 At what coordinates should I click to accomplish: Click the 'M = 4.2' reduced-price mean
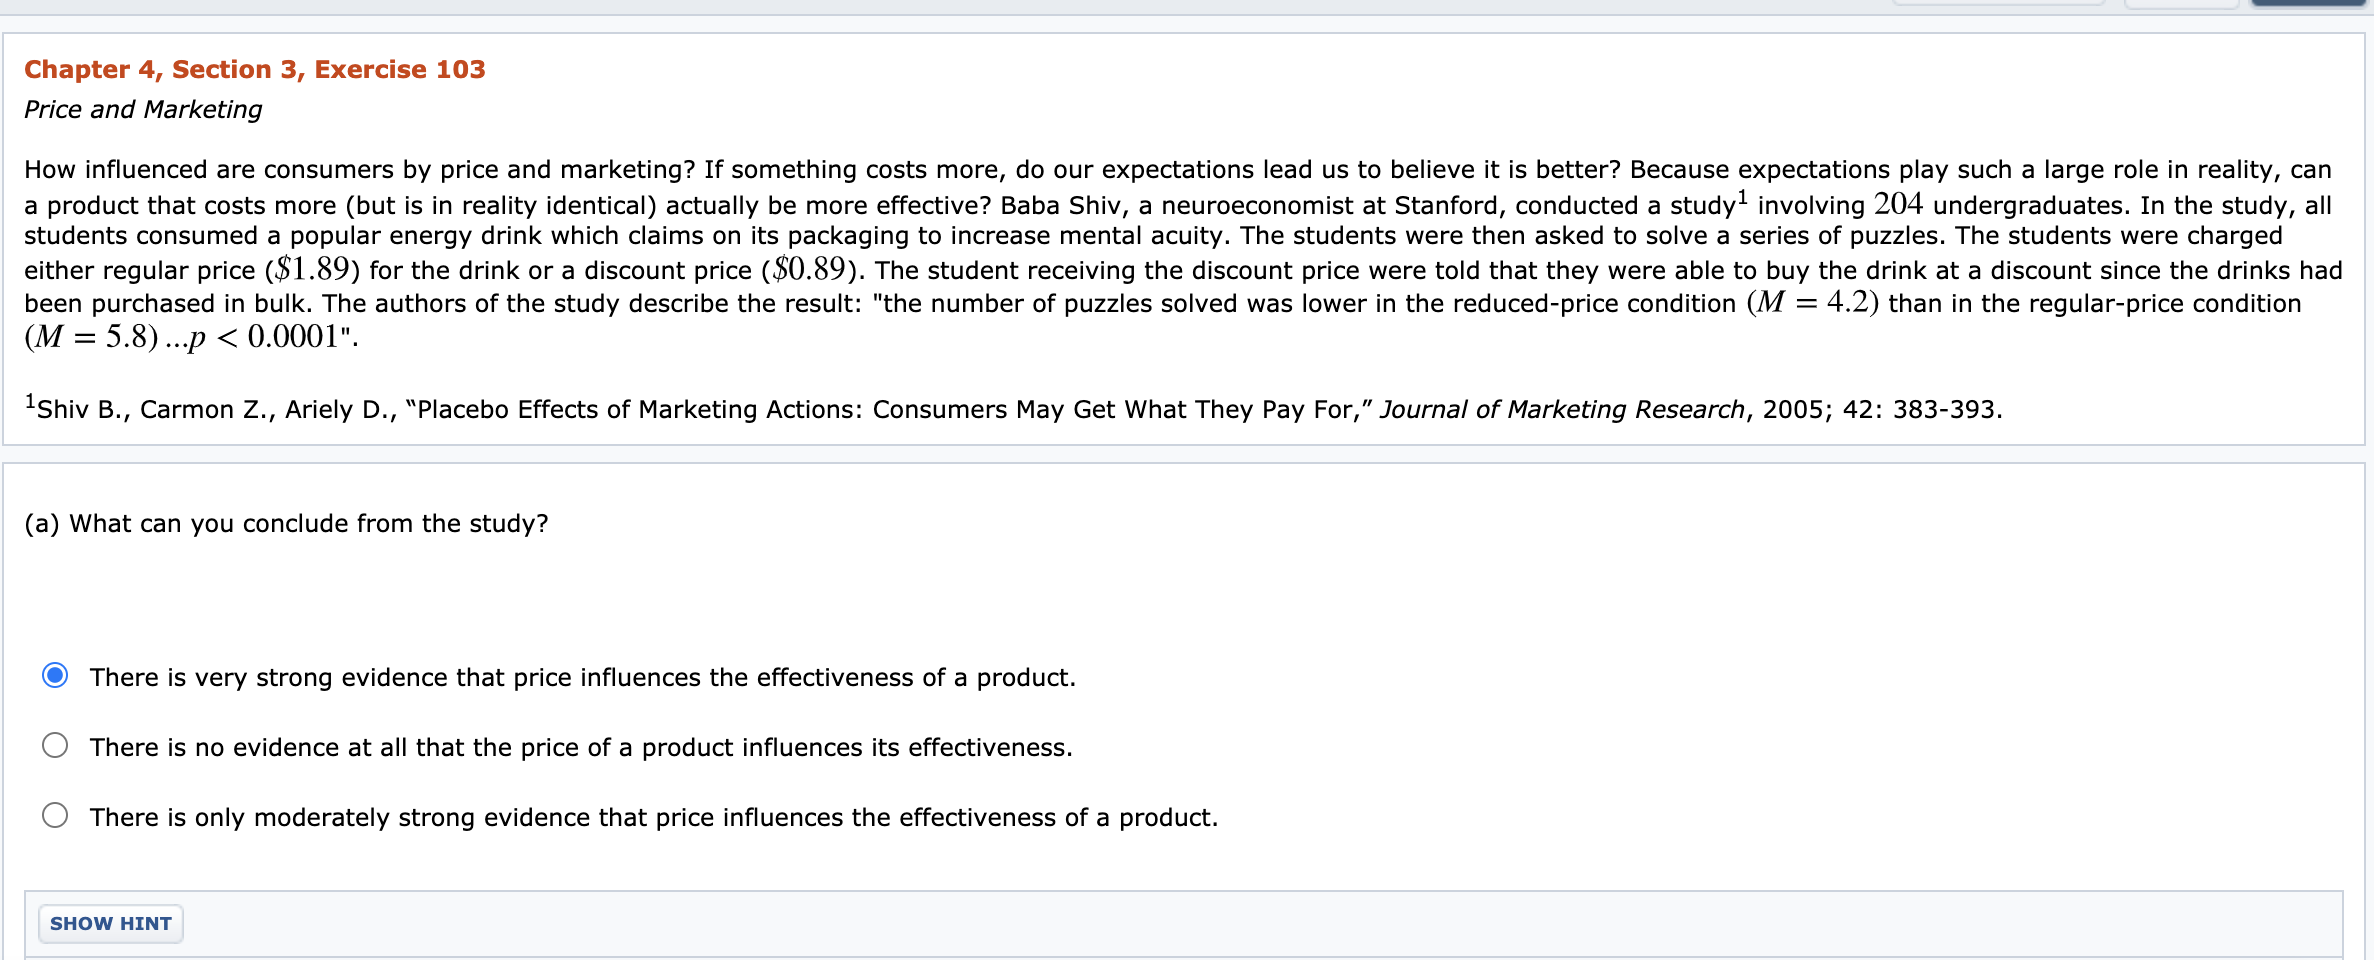click(x=1812, y=303)
